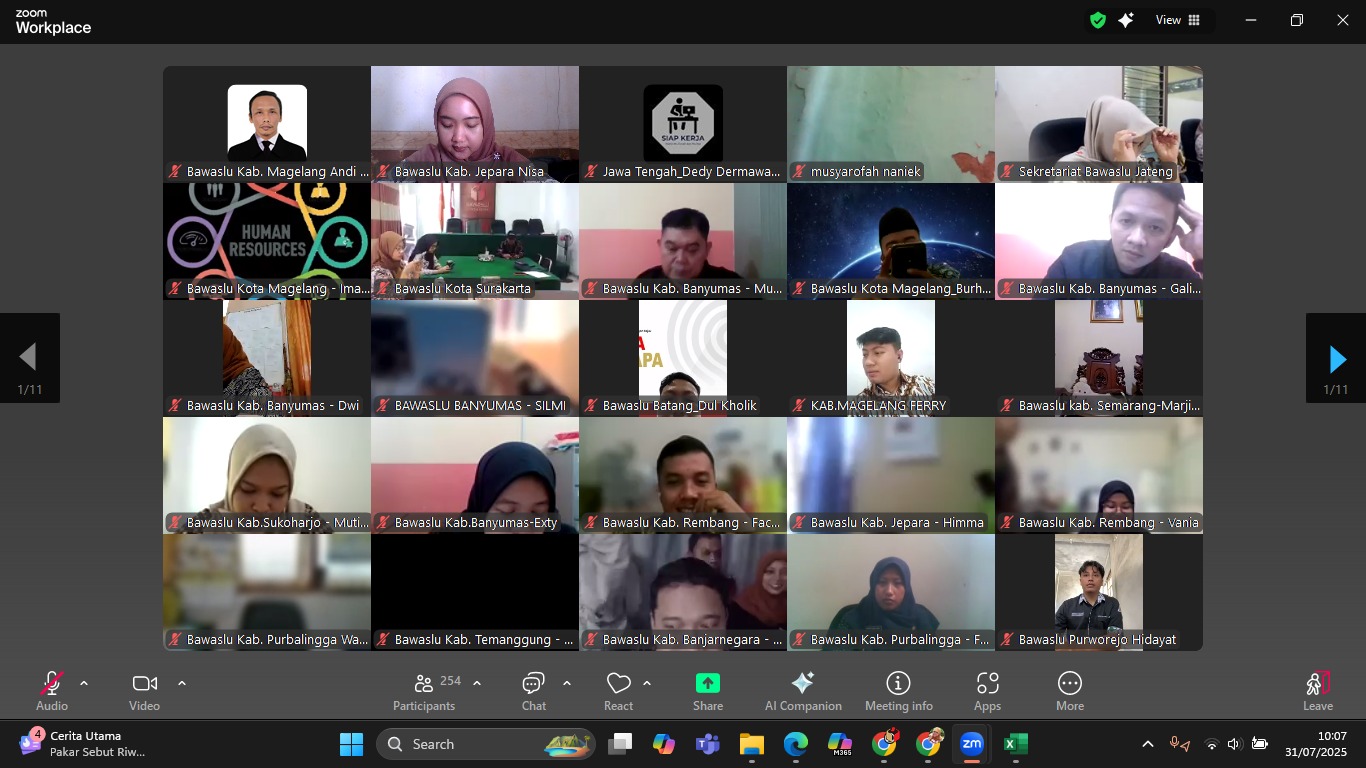Open Microsoft Excel from the taskbar
Image resolution: width=1366 pixels, height=768 pixels.
tap(1015, 744)
